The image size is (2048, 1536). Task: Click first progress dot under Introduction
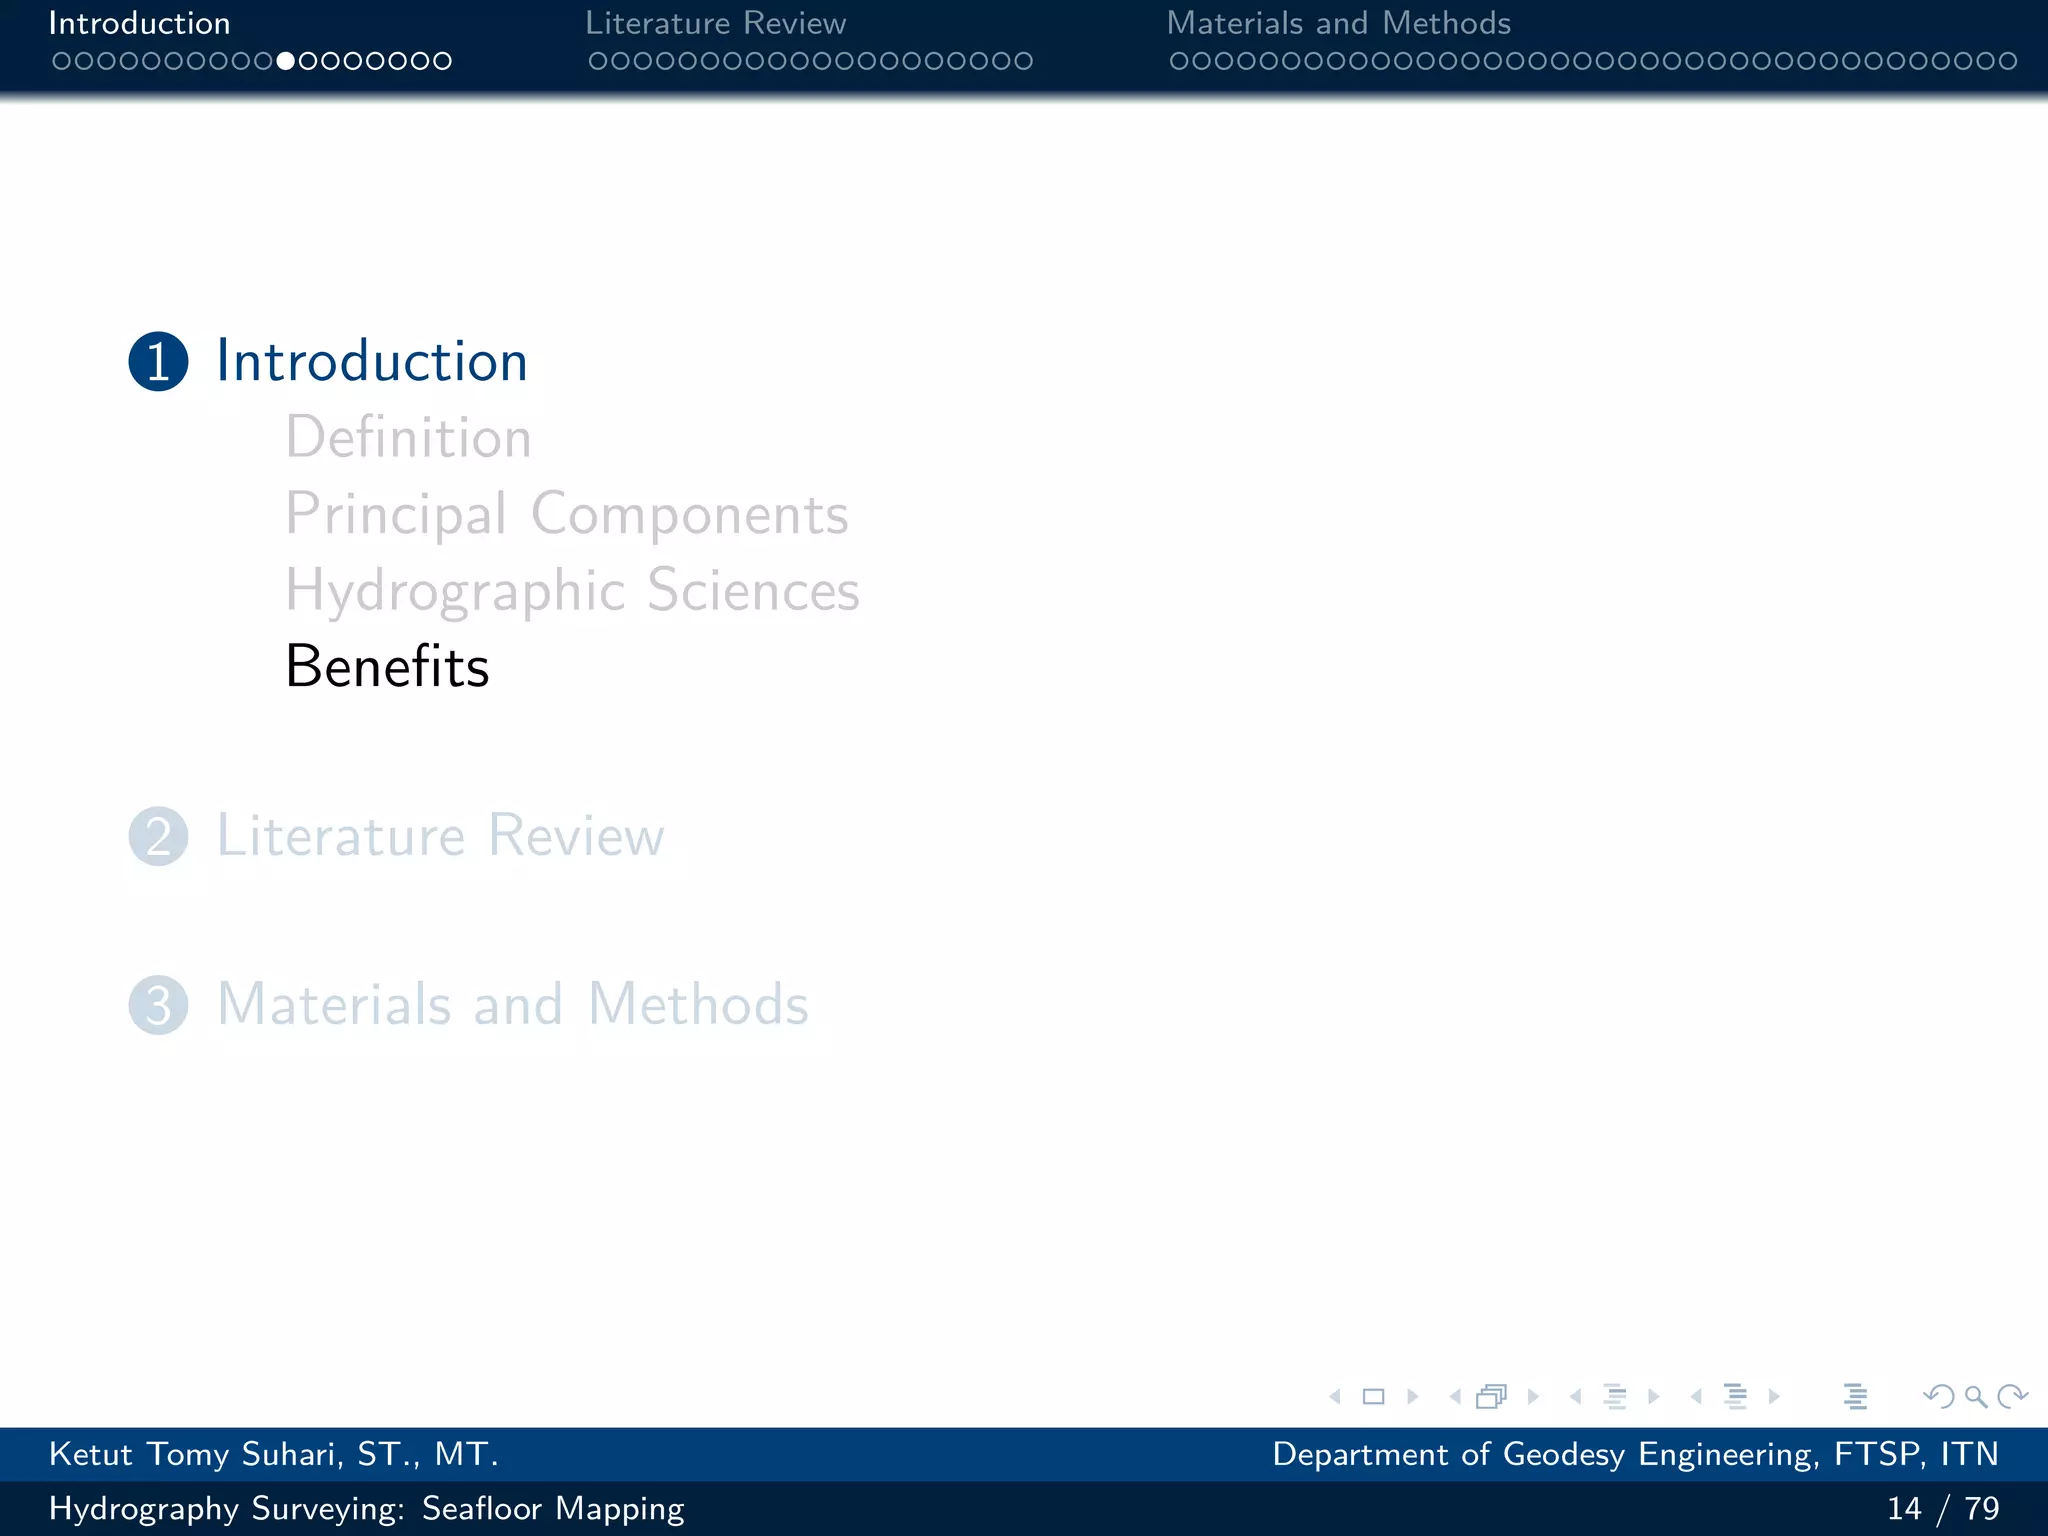tap(61, 61)
